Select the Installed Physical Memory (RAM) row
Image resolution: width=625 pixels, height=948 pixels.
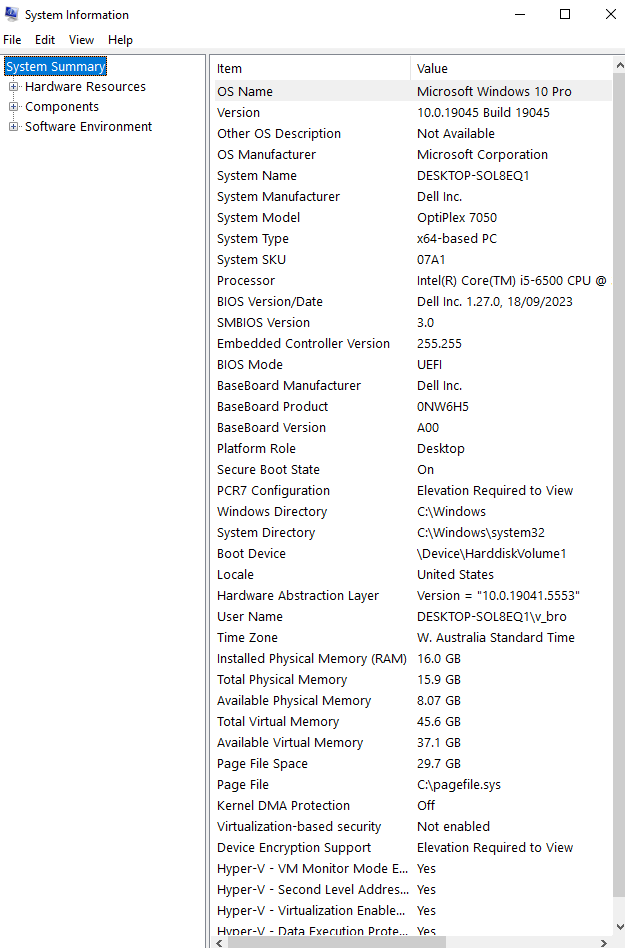(x=411, y=658)
